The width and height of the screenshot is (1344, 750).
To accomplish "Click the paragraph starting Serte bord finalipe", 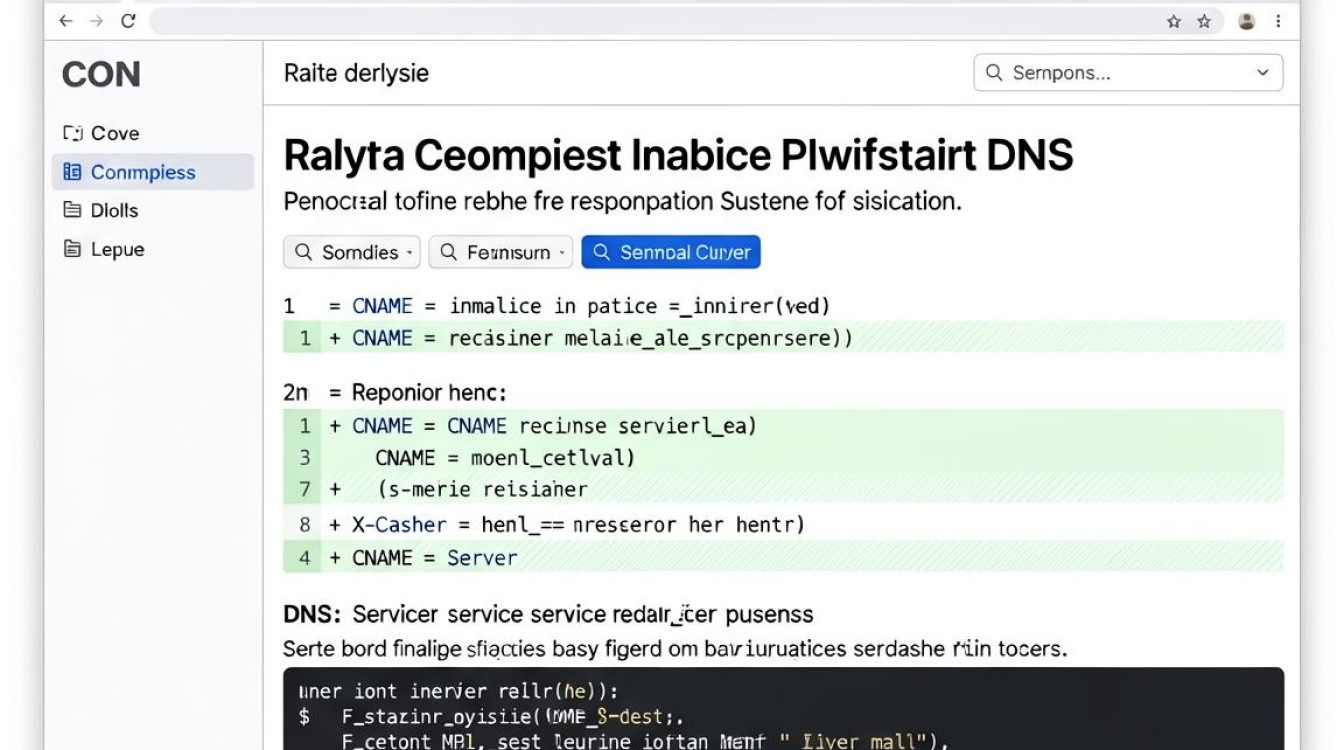I will pos(675,649).
